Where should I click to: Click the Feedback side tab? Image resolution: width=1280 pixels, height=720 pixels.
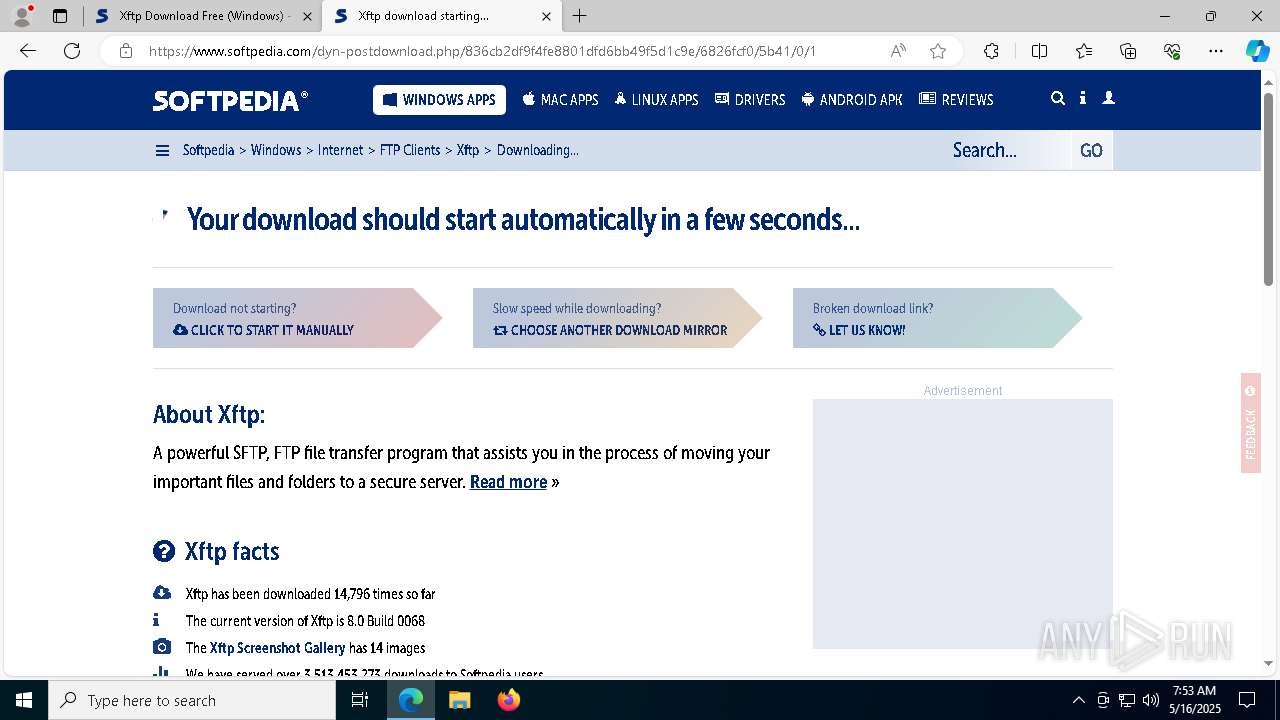(x=1250, y=423)
